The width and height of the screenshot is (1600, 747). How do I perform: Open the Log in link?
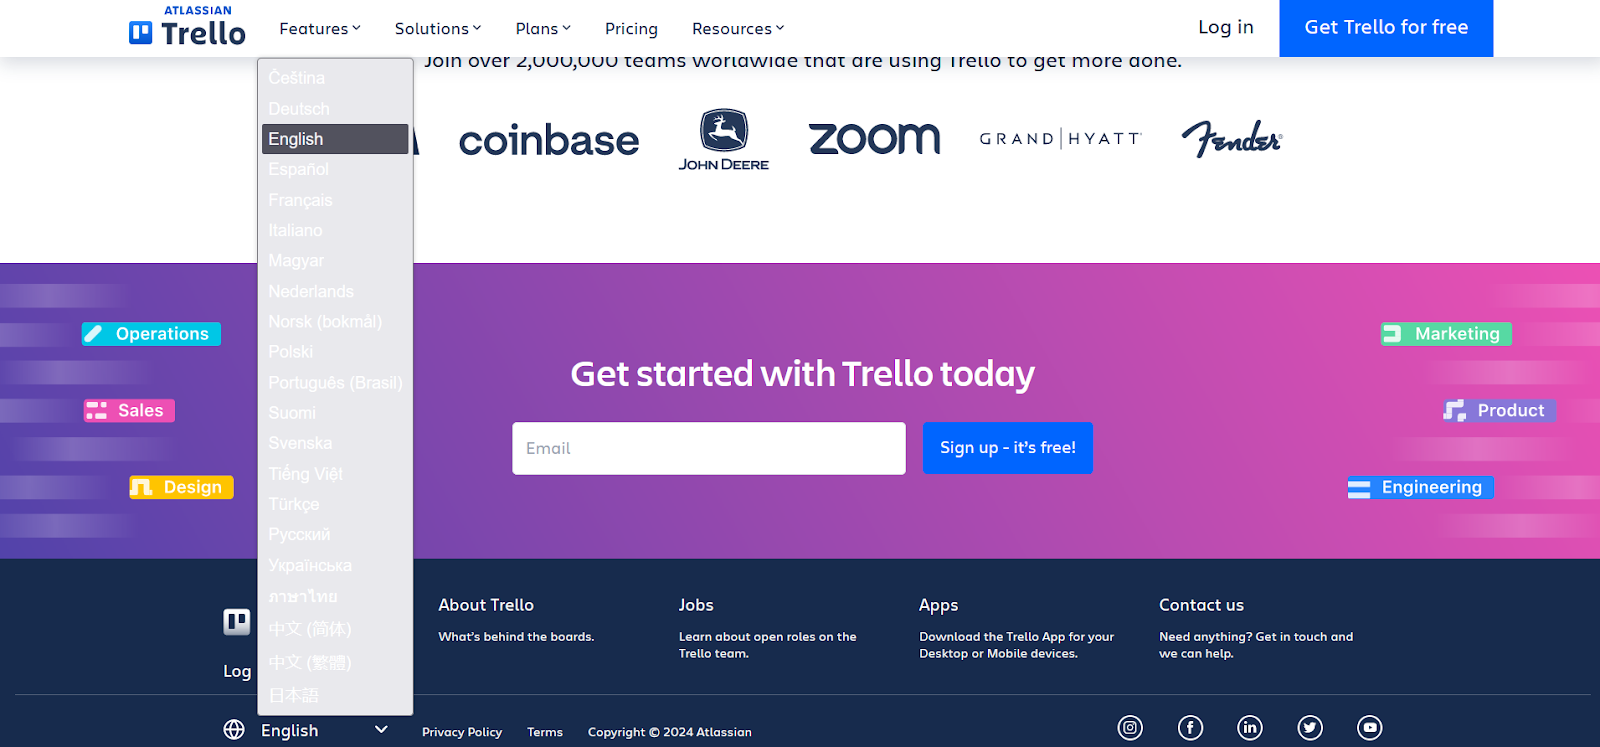click(1226, 27)
